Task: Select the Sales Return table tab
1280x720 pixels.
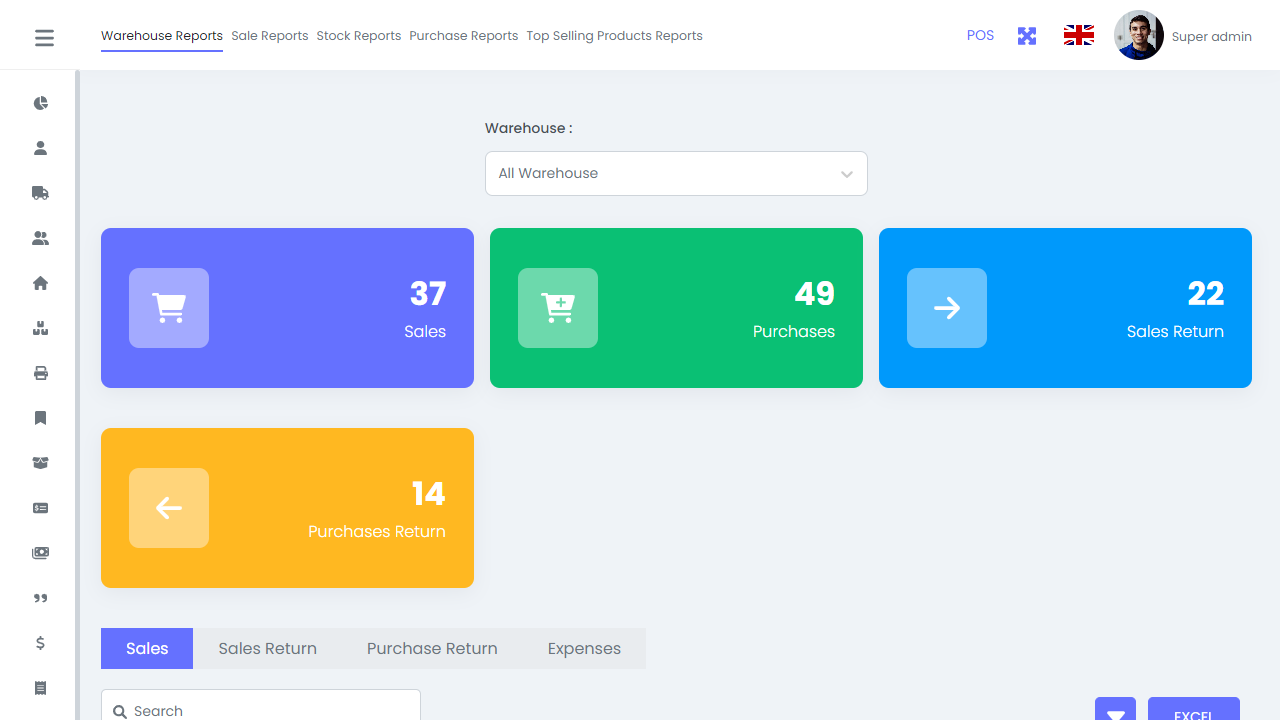Action: point(267,648)
